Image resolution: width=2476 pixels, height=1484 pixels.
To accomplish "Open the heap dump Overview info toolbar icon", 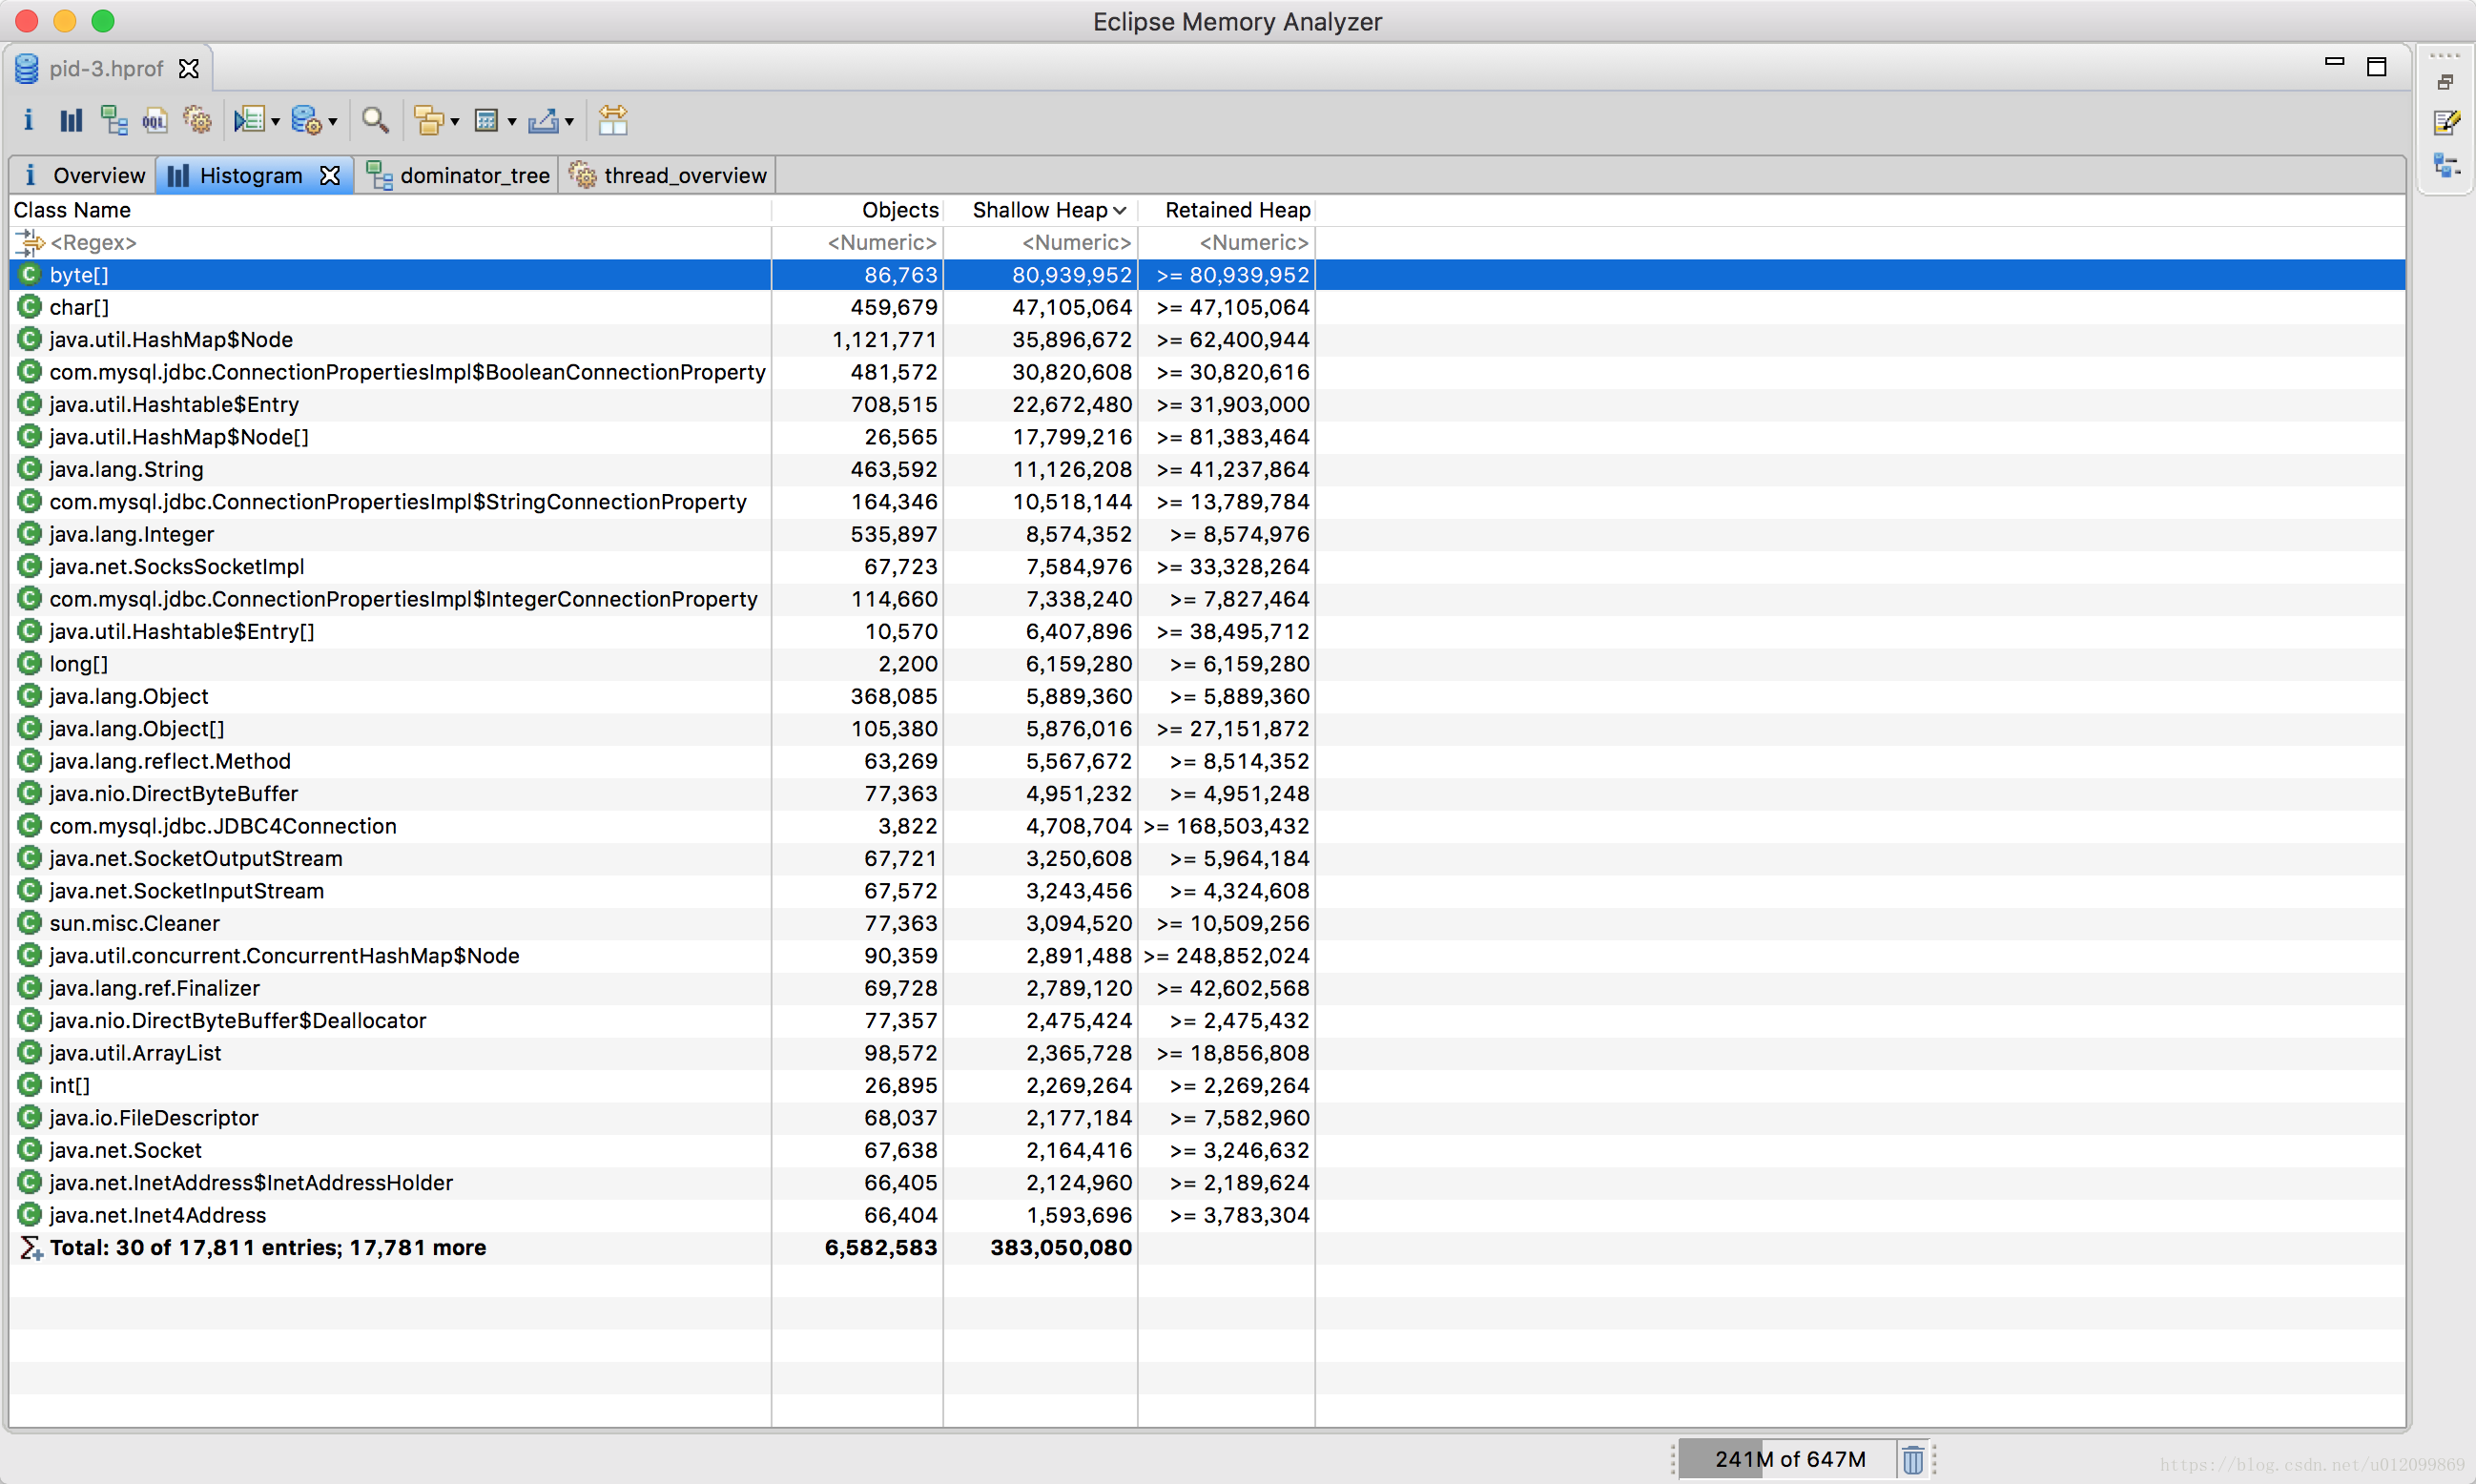I will (28, 121).
